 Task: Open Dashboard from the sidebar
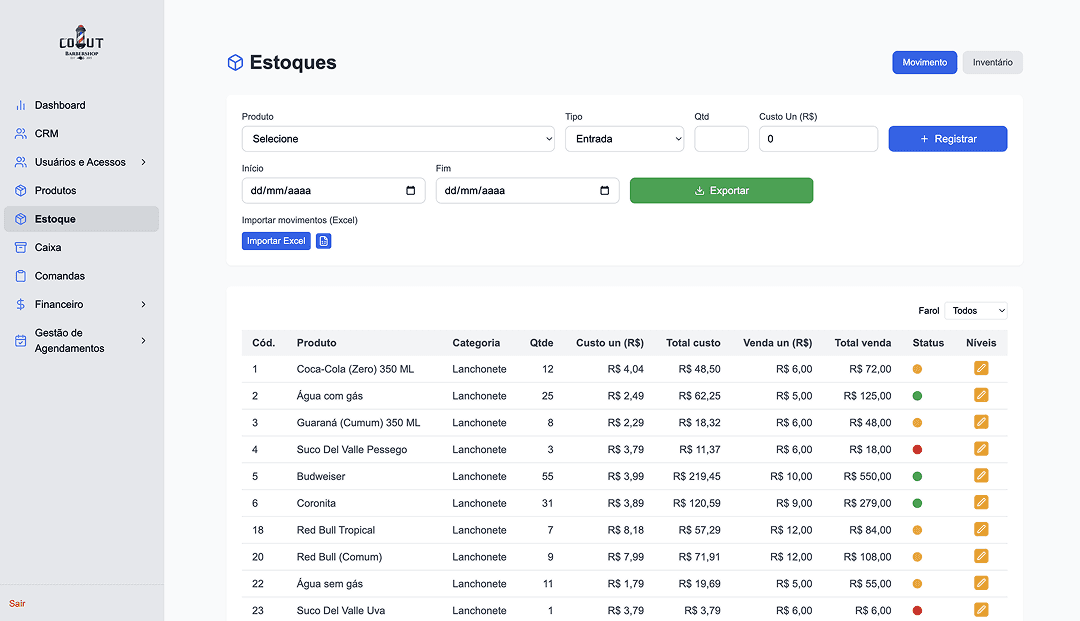pos(81,105)
